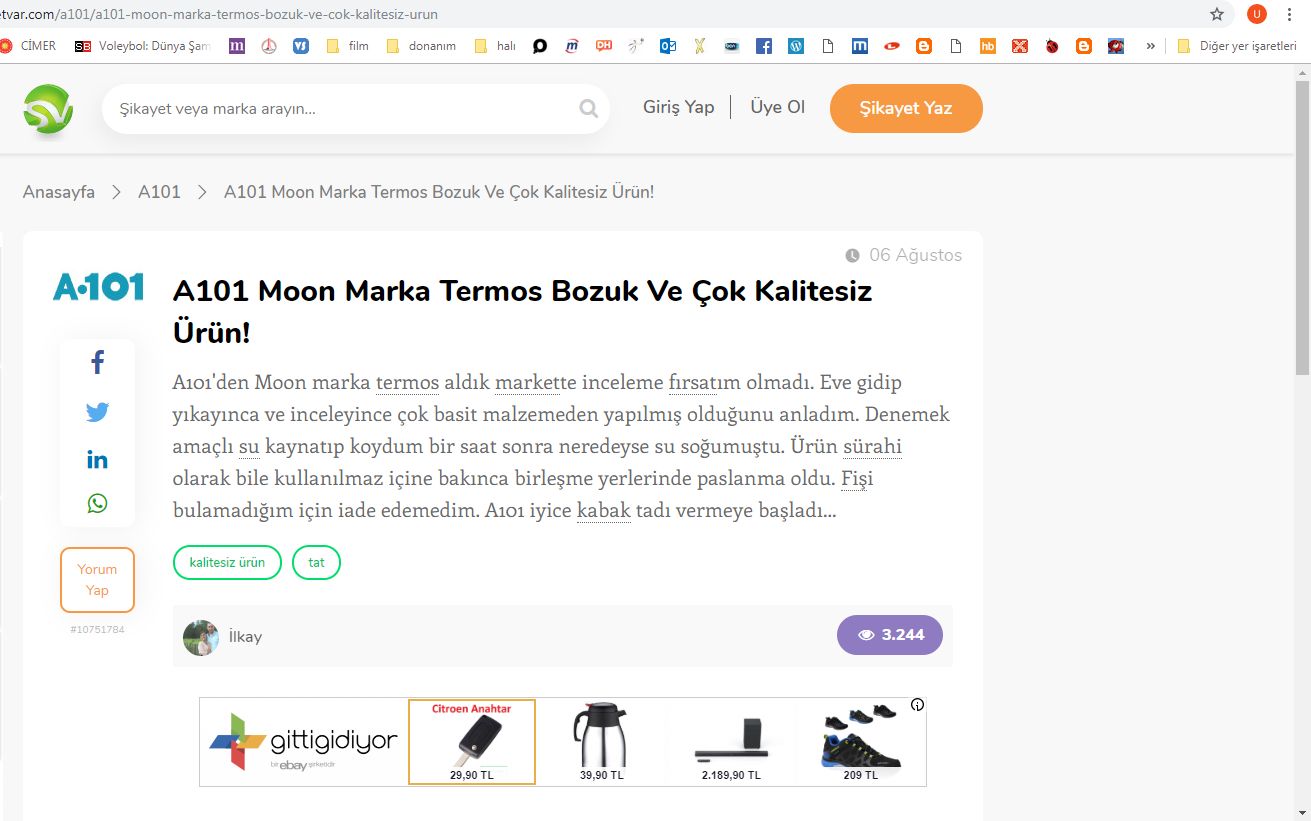
Task: Bookmark this page with star icon
Action: pos(1217,14)
